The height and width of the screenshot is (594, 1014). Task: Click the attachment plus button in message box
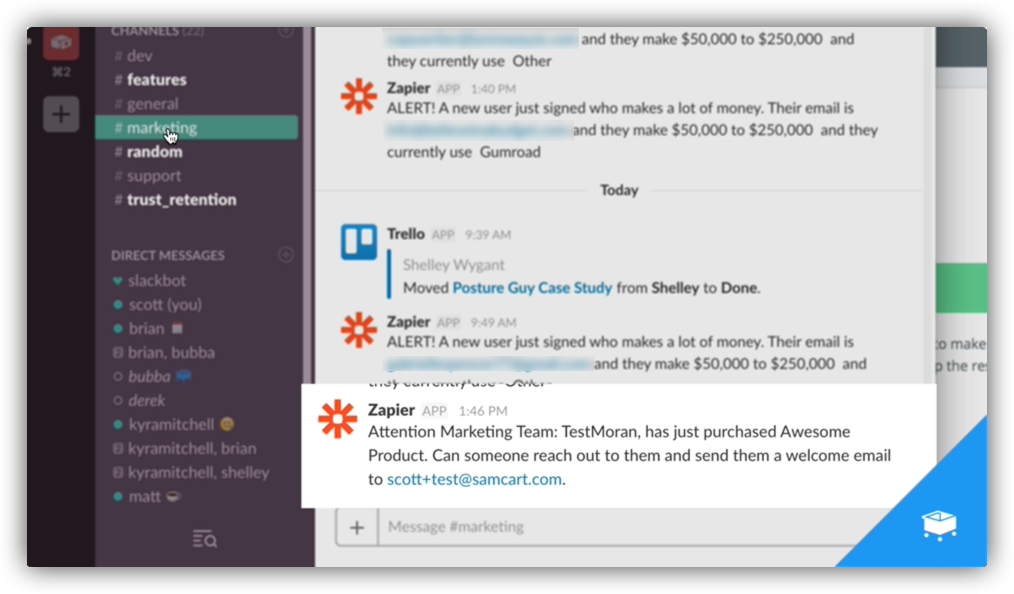357,527
